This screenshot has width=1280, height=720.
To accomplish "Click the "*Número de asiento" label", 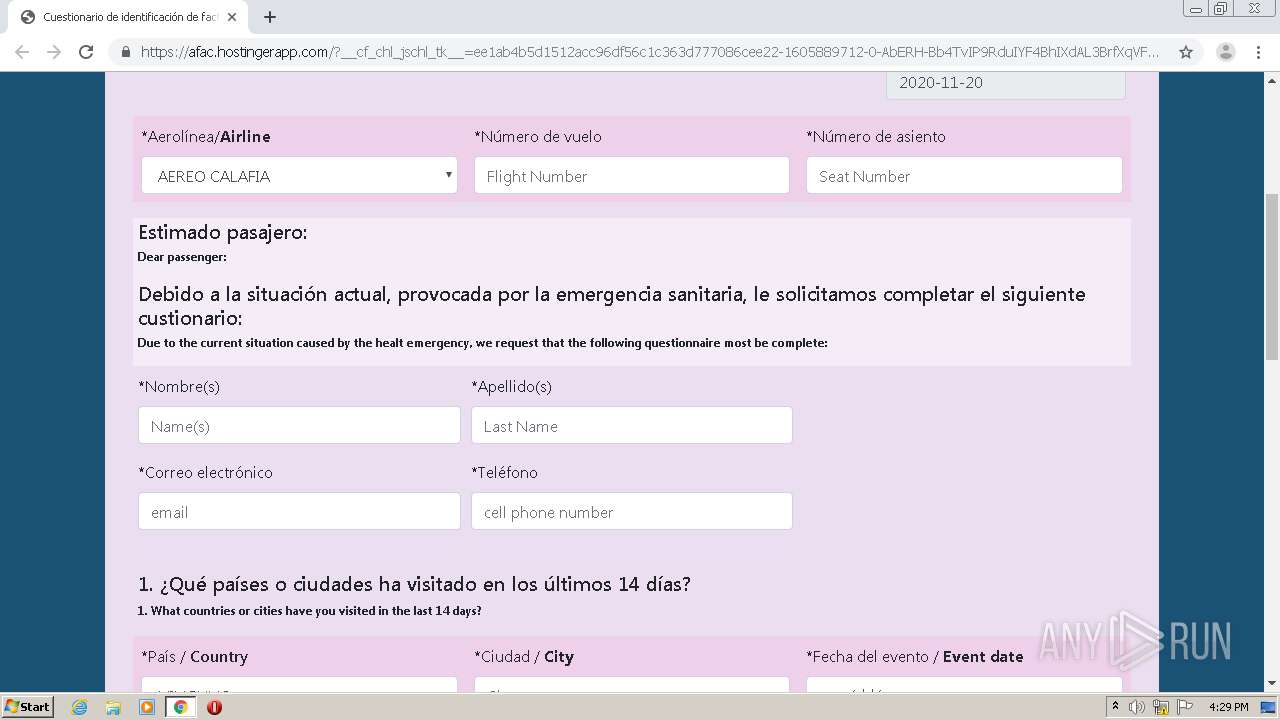I will 876,137.
